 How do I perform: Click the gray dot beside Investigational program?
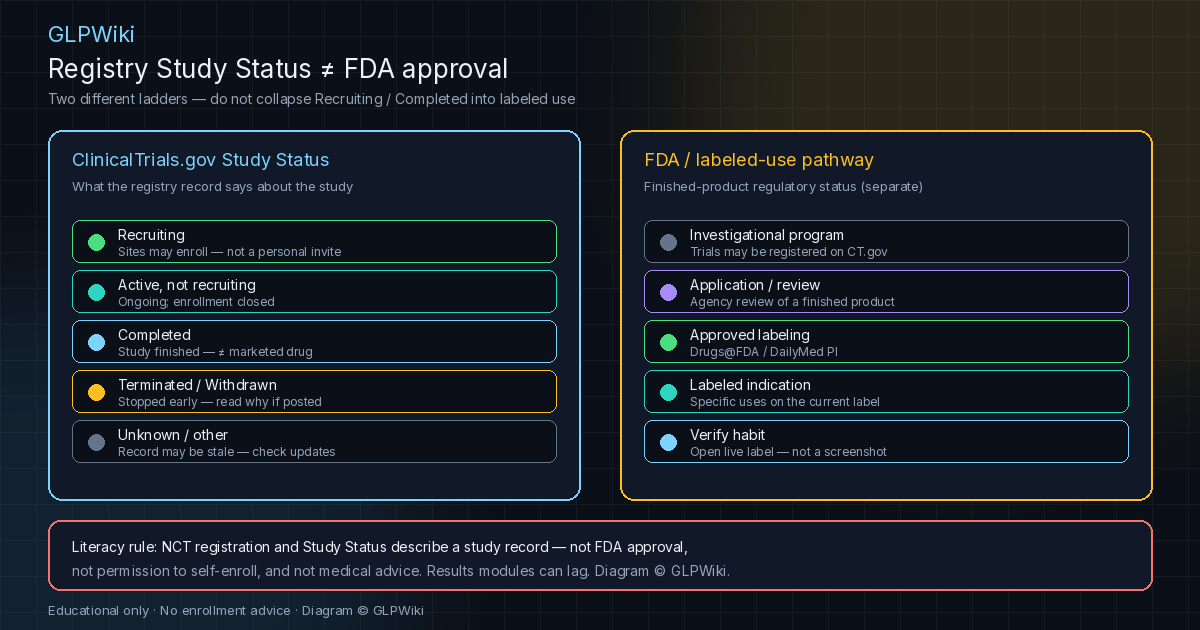[668, 242]
